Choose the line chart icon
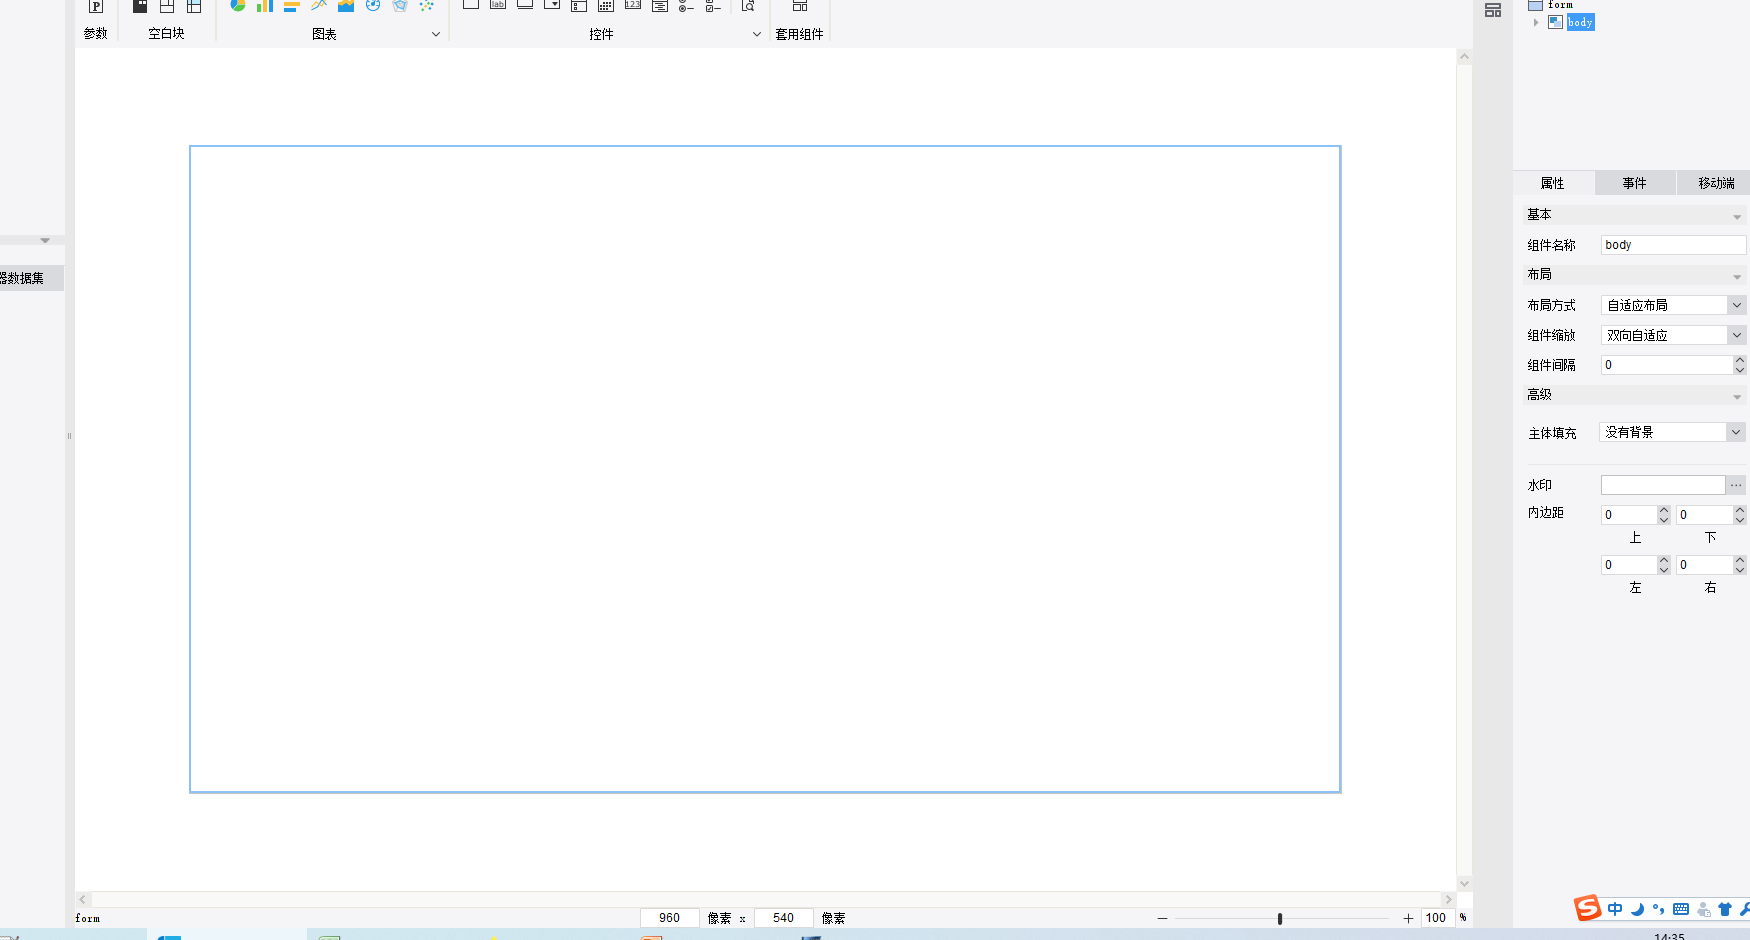 pyautogui.click(x=319, y=5)
